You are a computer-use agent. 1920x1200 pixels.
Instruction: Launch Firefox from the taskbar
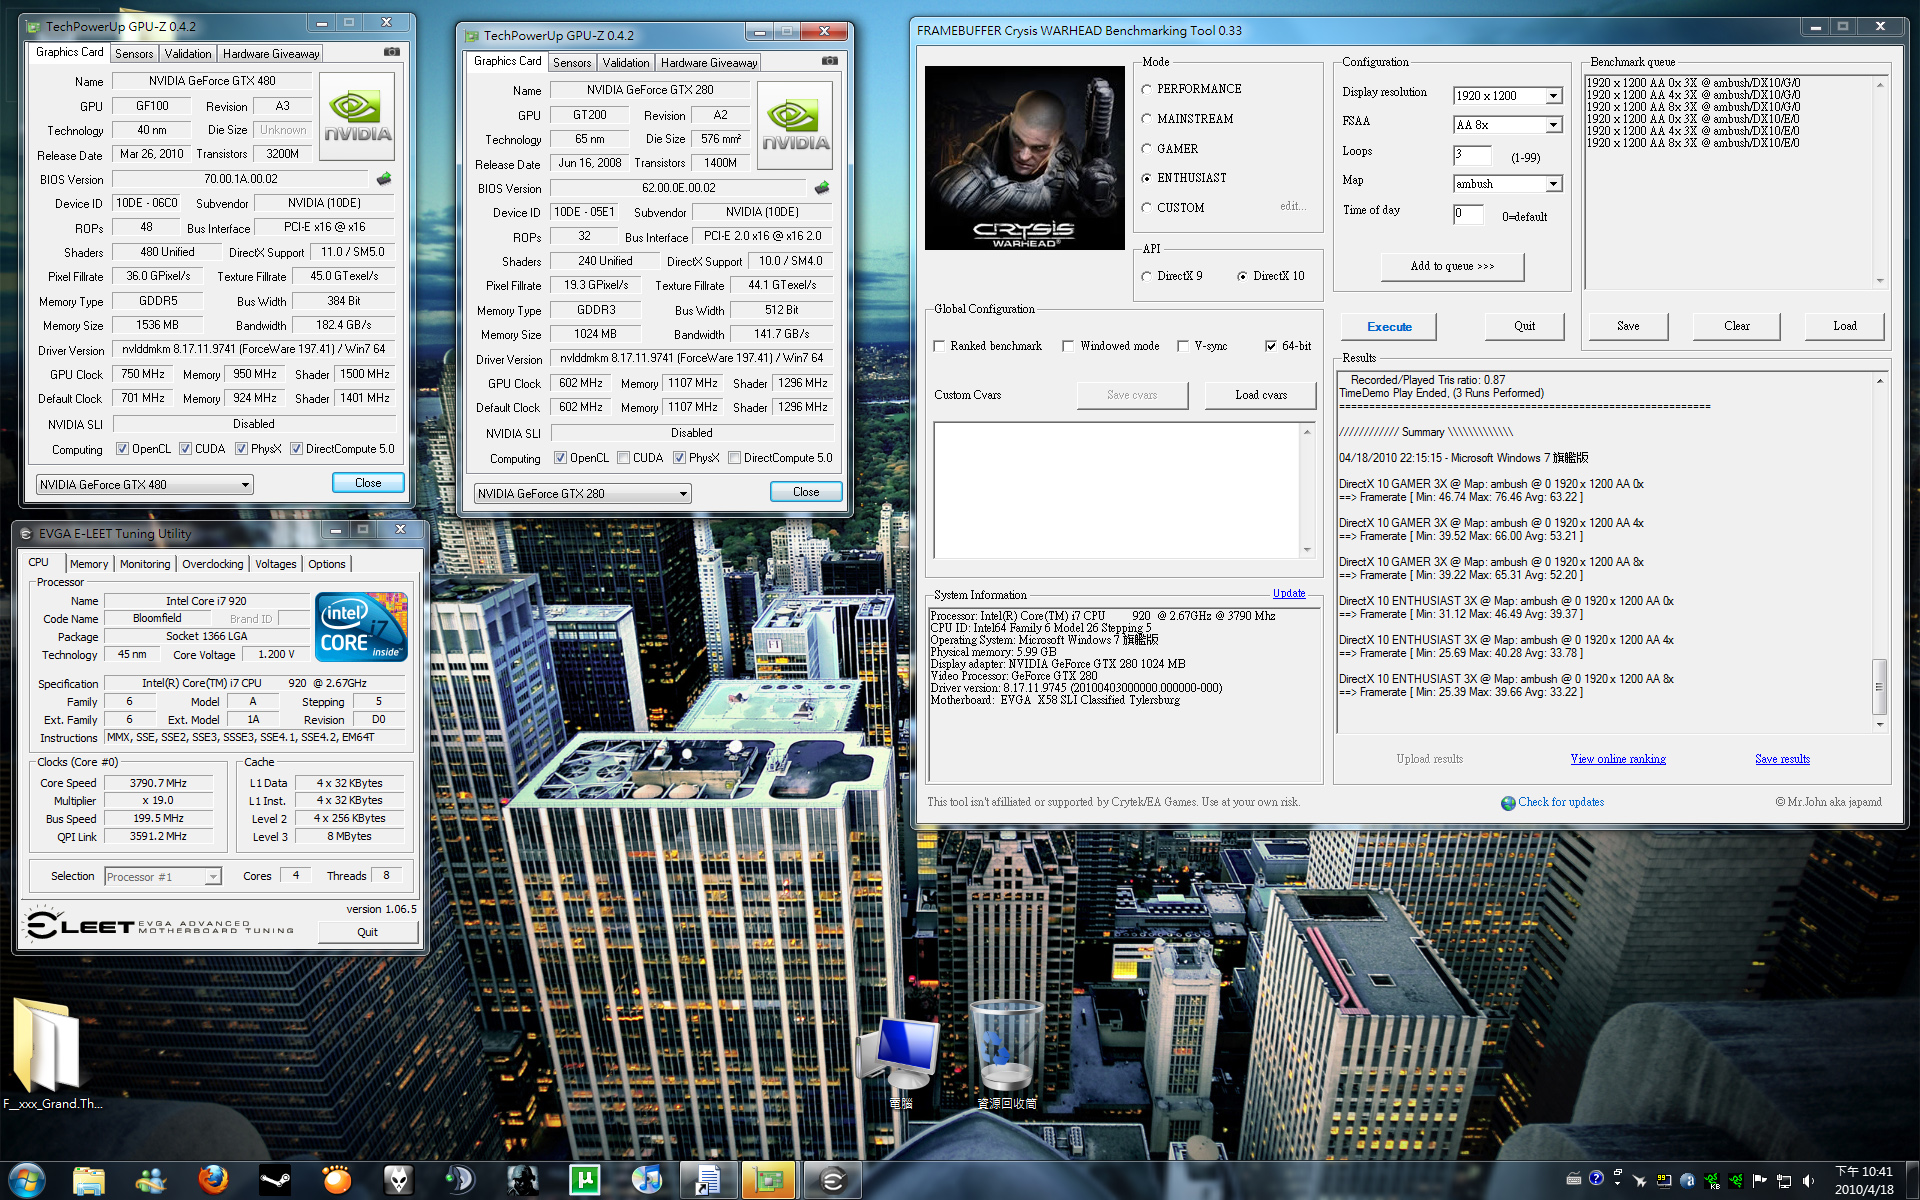click(213, 1181)
